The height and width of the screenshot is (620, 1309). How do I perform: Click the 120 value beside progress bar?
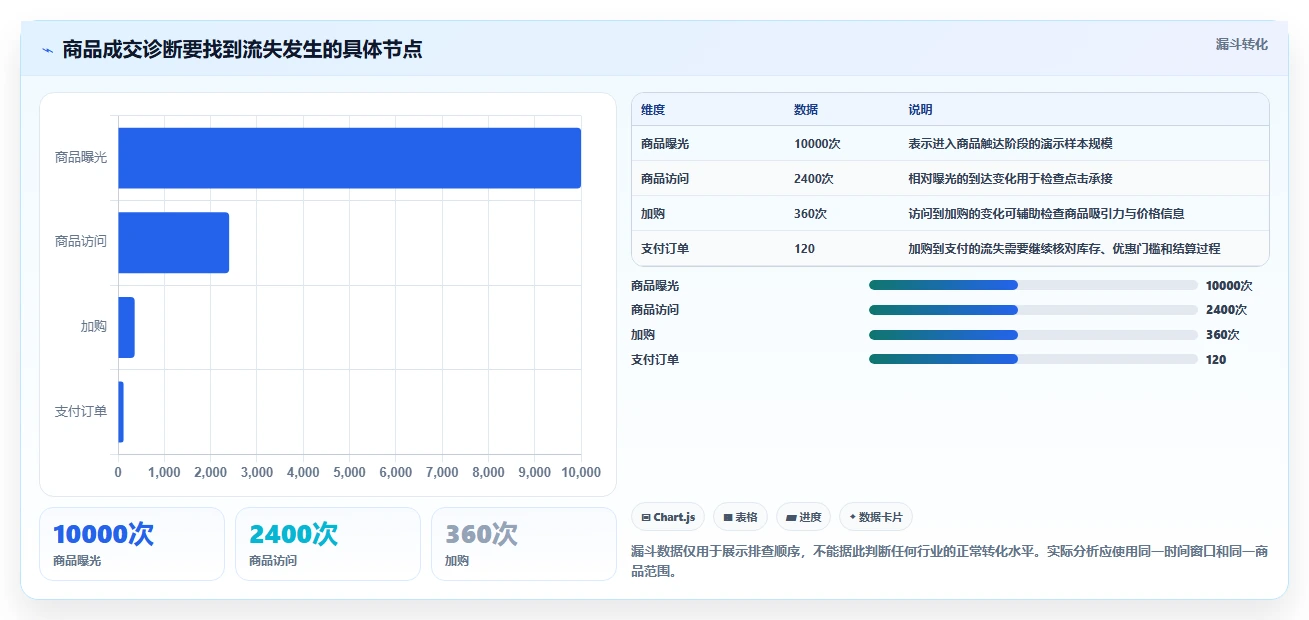click(1216, 359)
